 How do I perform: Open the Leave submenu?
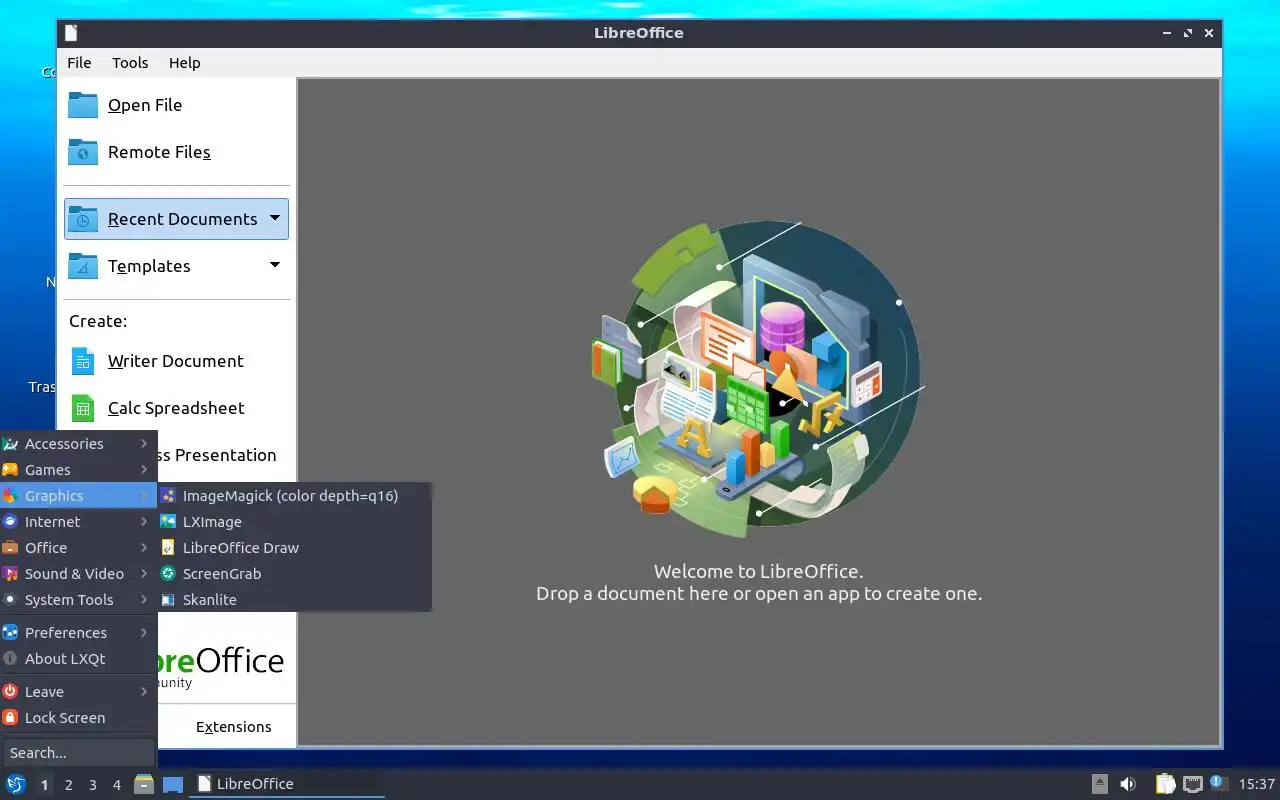(x=78, y=692)
